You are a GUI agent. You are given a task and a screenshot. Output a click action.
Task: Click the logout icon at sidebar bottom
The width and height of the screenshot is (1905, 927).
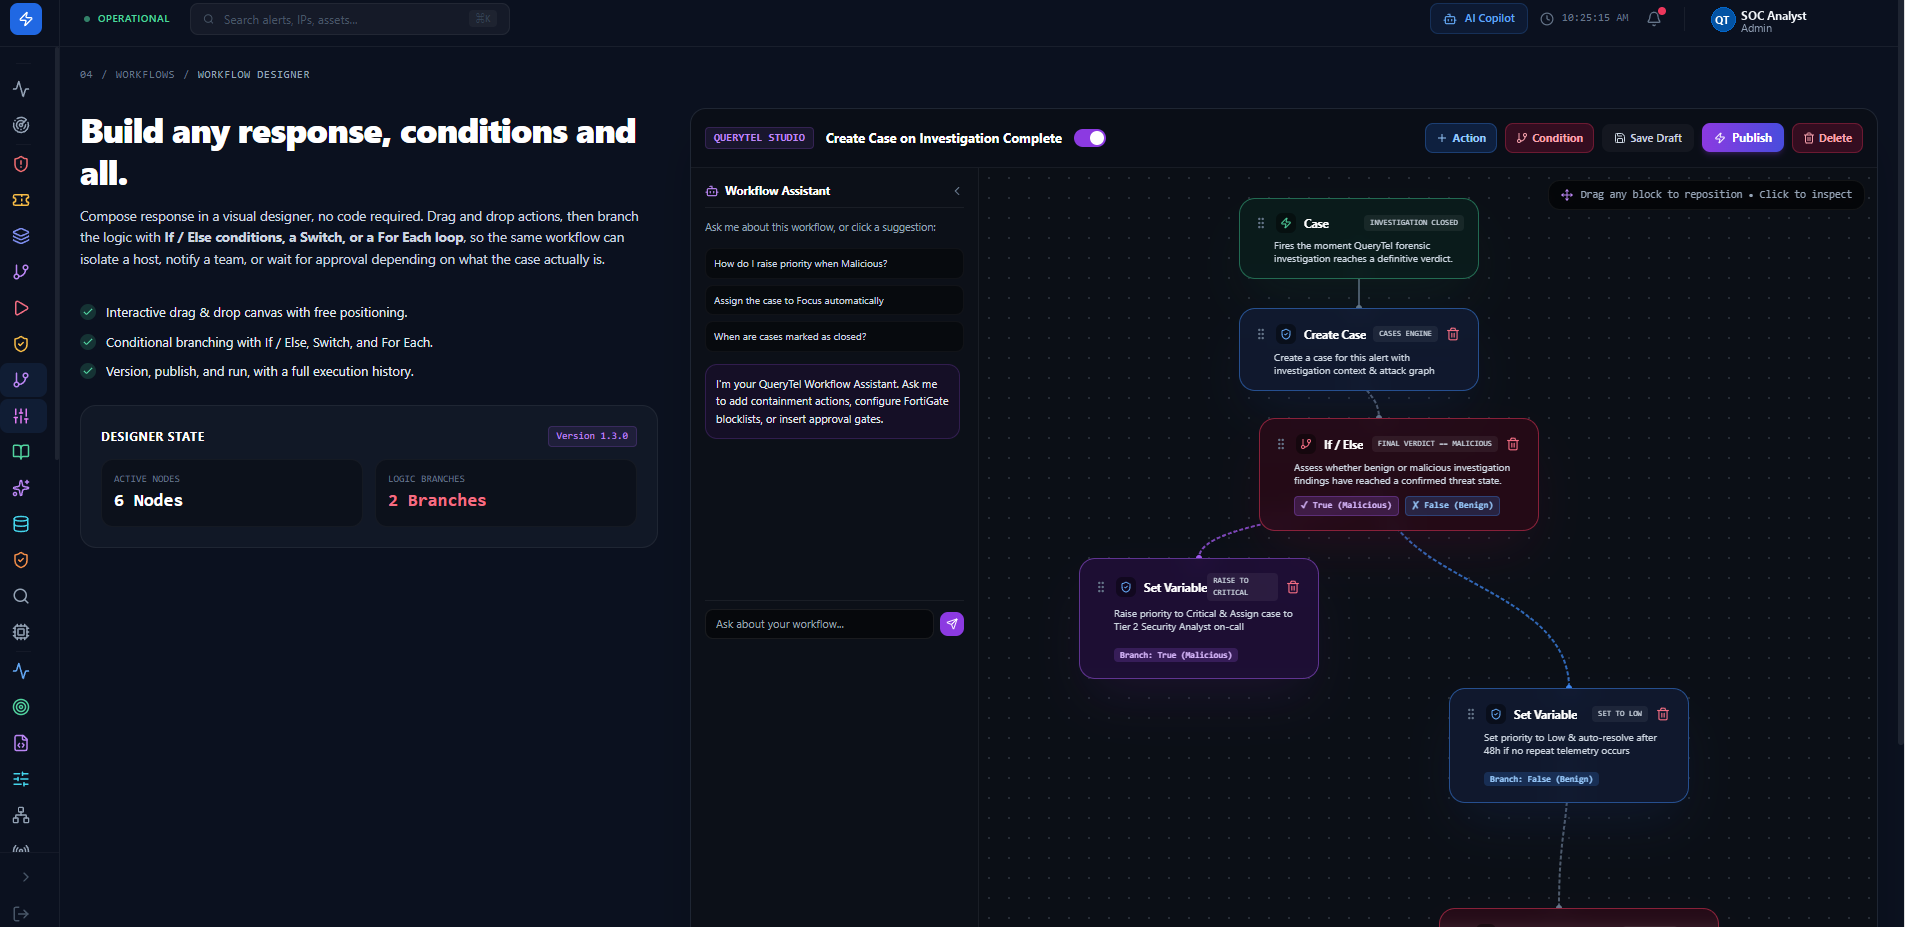tap(21, 914)
